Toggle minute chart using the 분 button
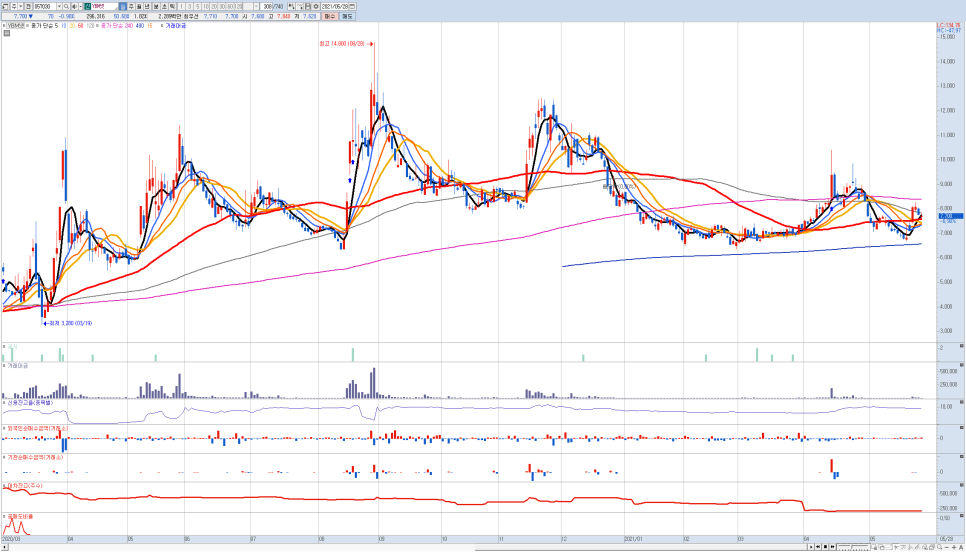The image size is (966, 552). [x=156, y=6]
